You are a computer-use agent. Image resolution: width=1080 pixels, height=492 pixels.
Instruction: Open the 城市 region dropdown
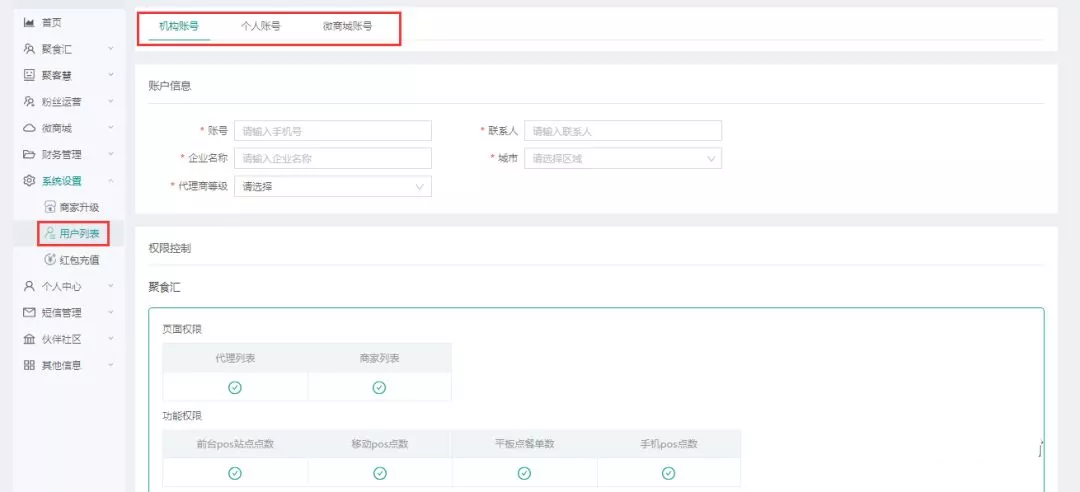pyautogui.click(x=622, y=158)
